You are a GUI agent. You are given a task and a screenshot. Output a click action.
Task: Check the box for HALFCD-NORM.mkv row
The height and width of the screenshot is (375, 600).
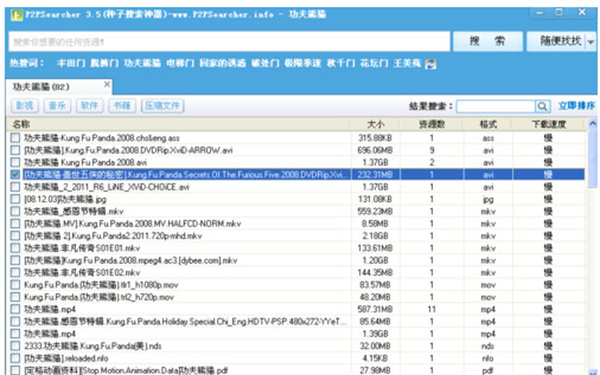(15, 223)
